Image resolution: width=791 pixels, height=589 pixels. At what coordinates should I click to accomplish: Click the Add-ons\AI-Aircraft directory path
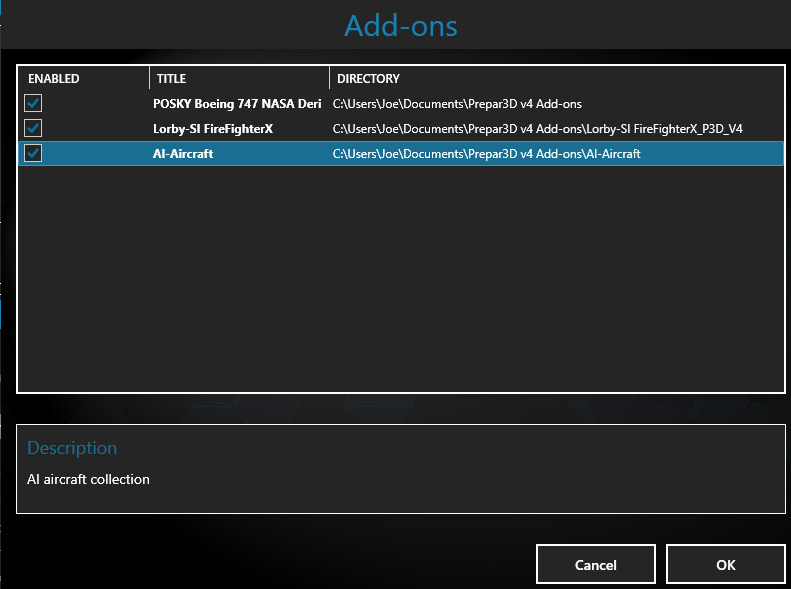tap(486, 153)
